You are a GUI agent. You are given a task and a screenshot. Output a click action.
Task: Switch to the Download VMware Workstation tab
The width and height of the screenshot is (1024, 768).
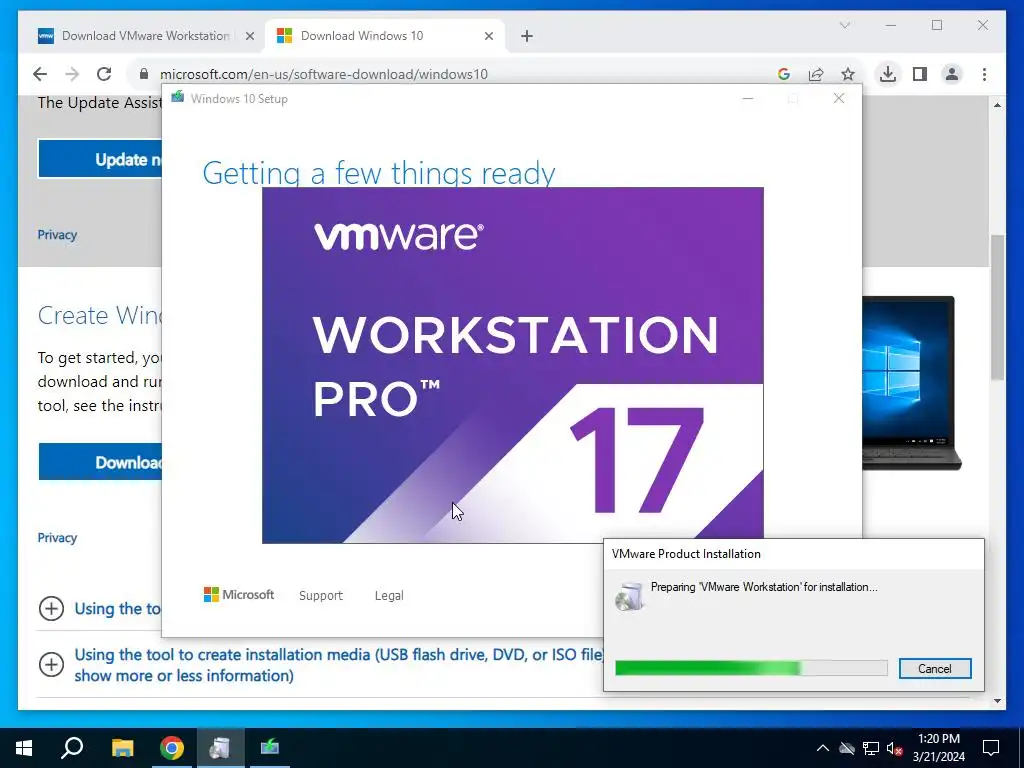click(146, 36)
